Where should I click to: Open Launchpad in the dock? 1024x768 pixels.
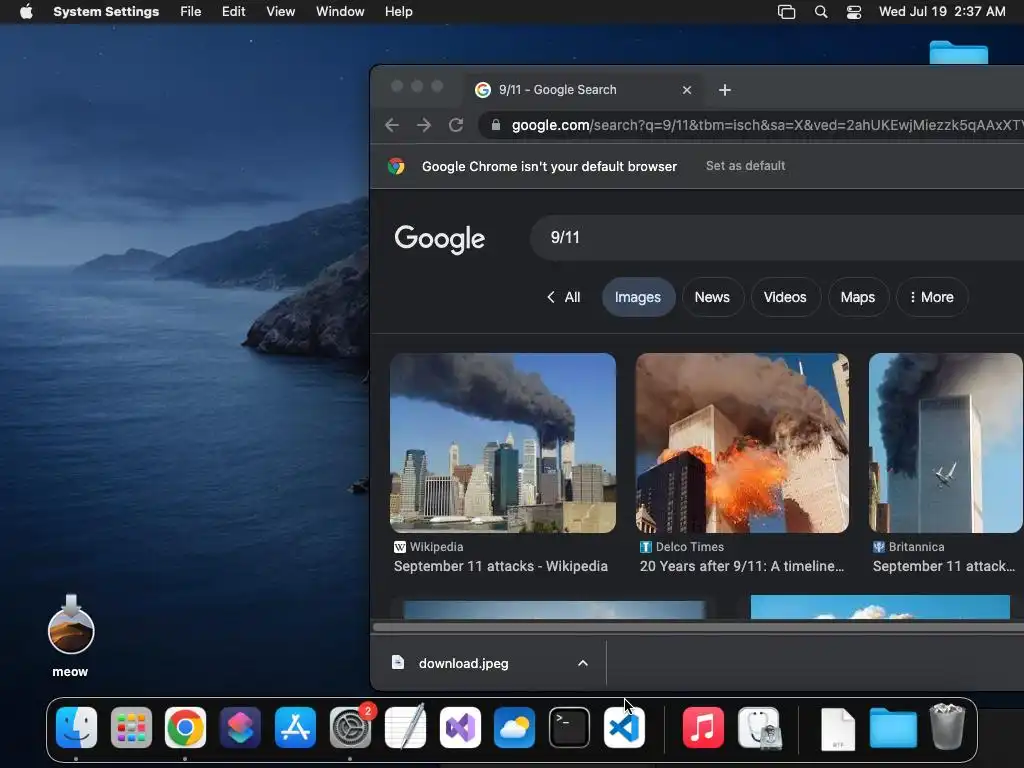(x=131, y=727)
